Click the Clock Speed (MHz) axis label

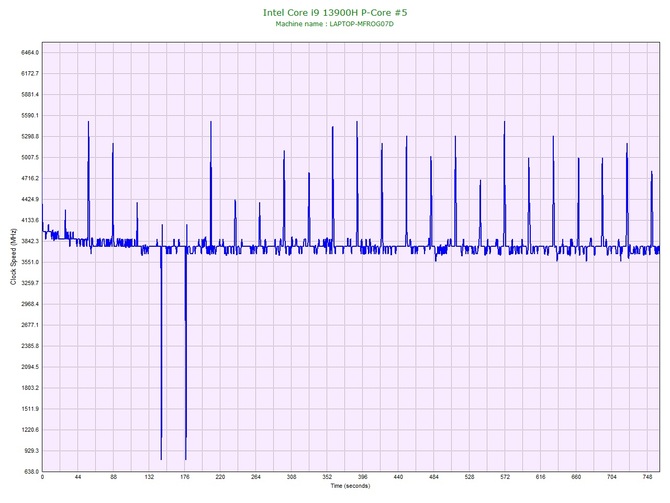click(14, 257)
